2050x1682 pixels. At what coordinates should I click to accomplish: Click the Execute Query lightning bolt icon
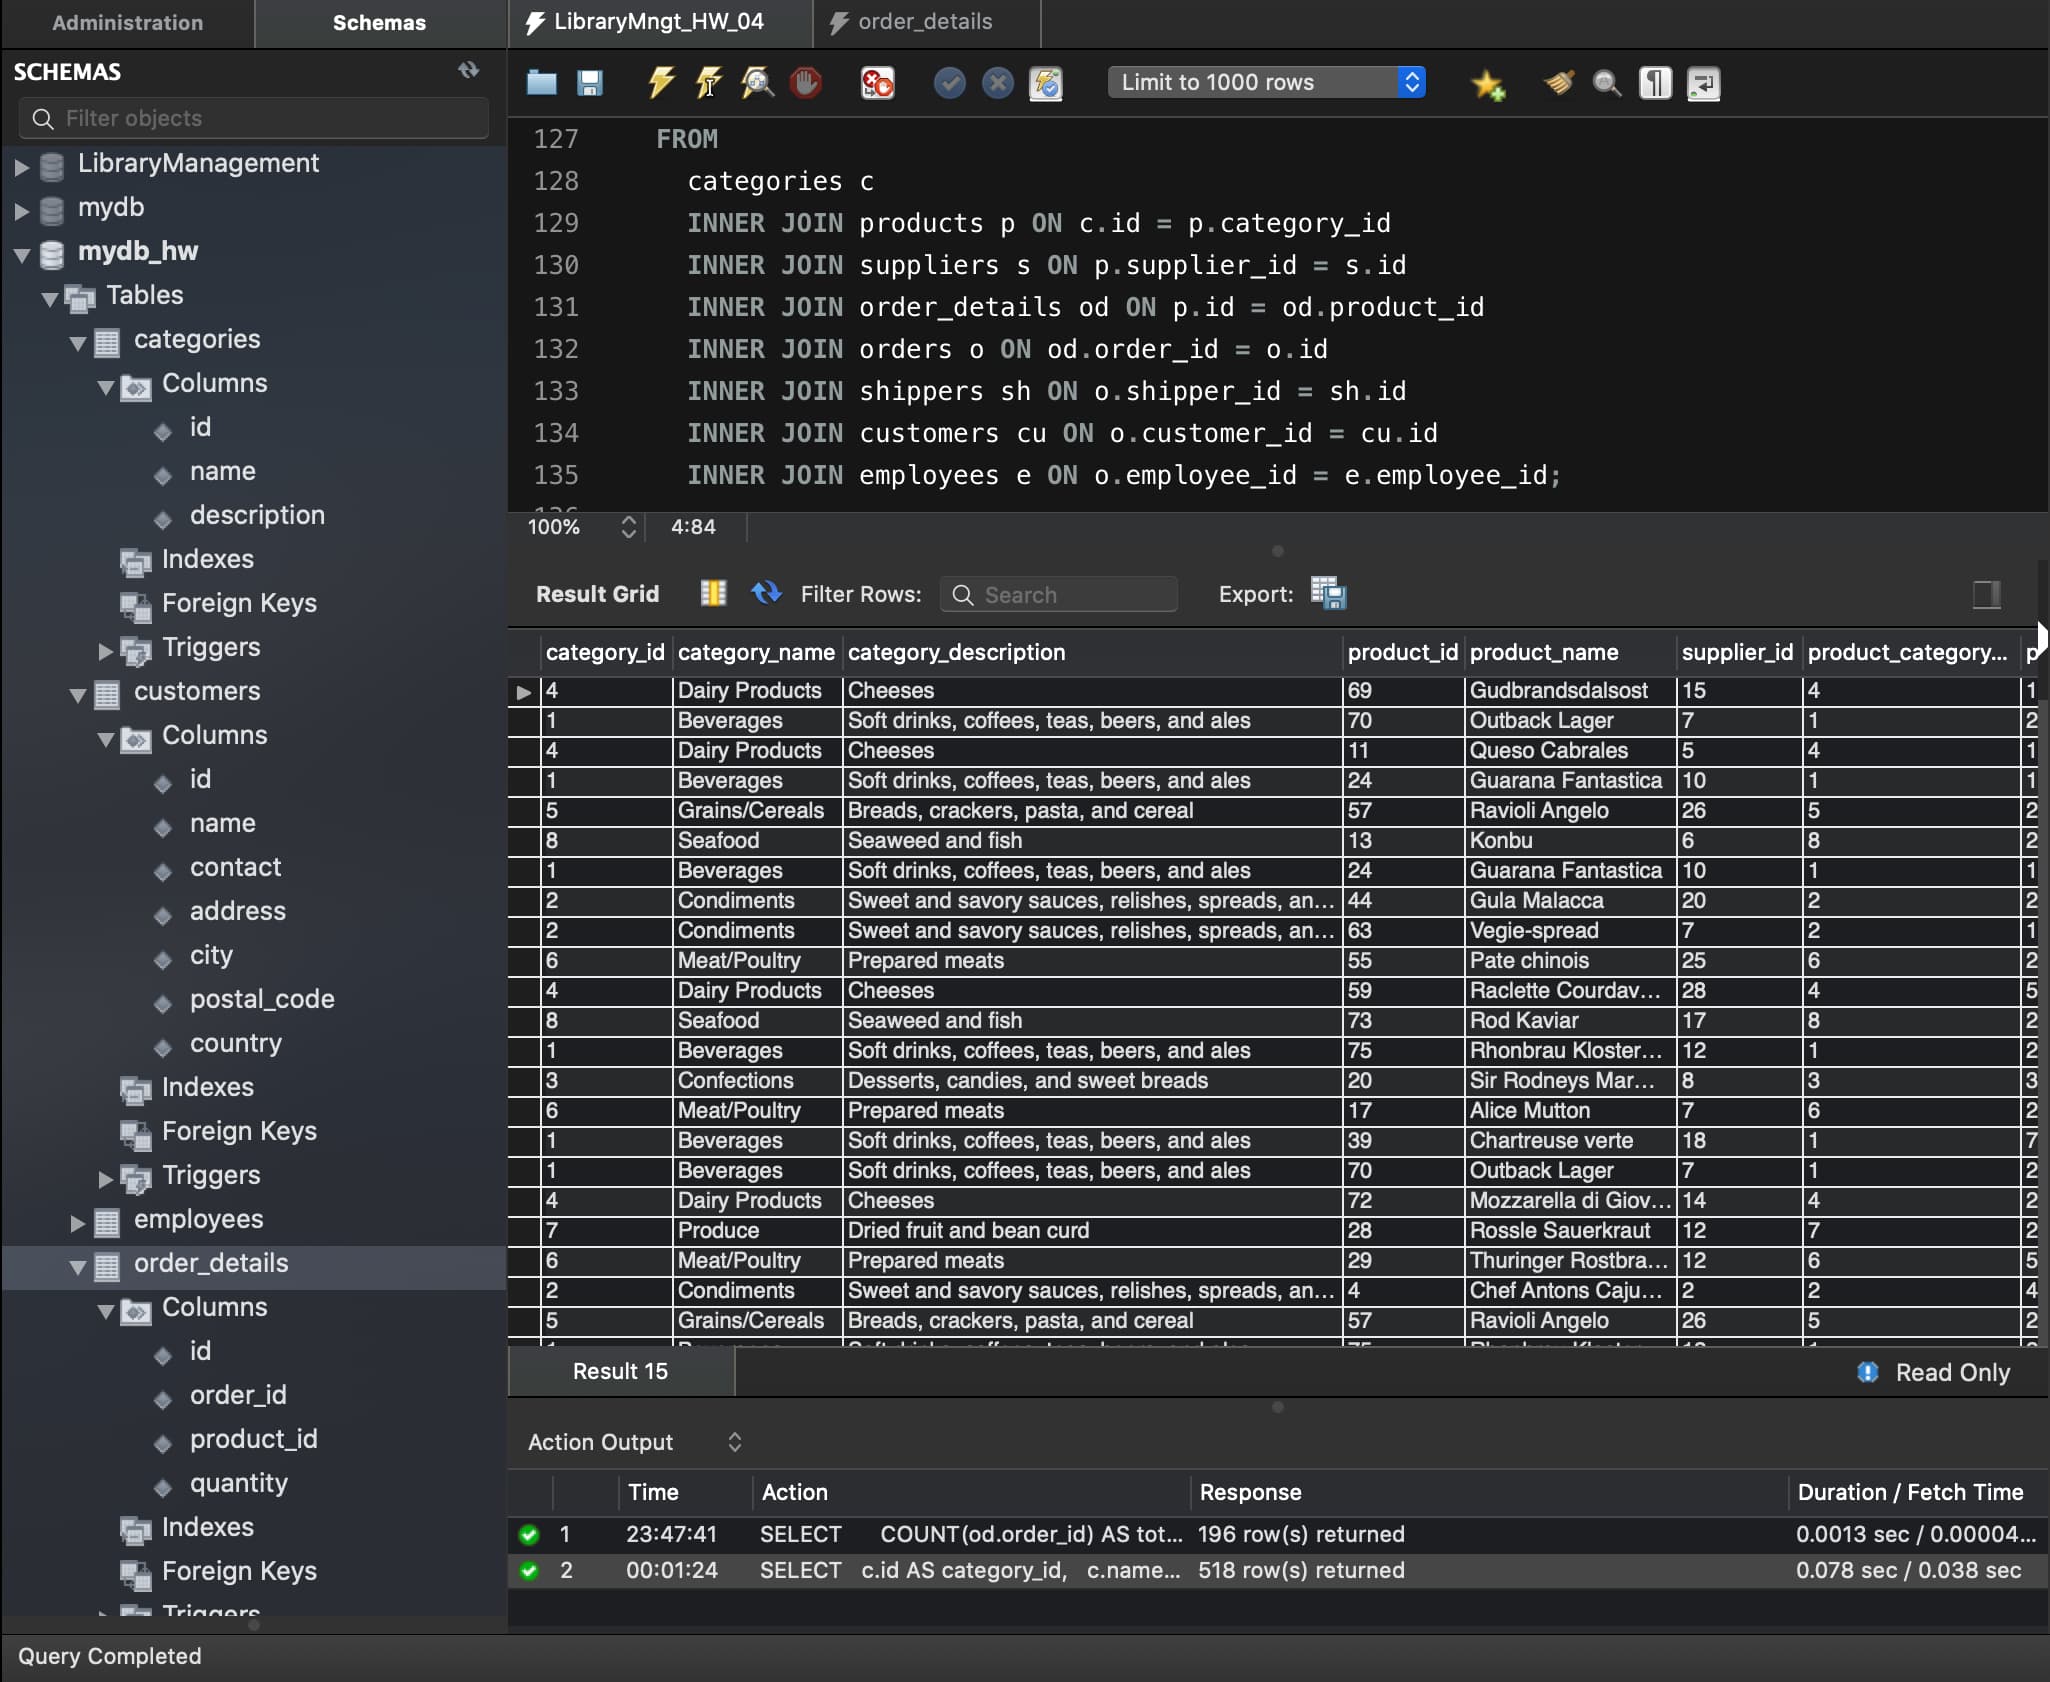pyautogui.click(x=661, y=82)
